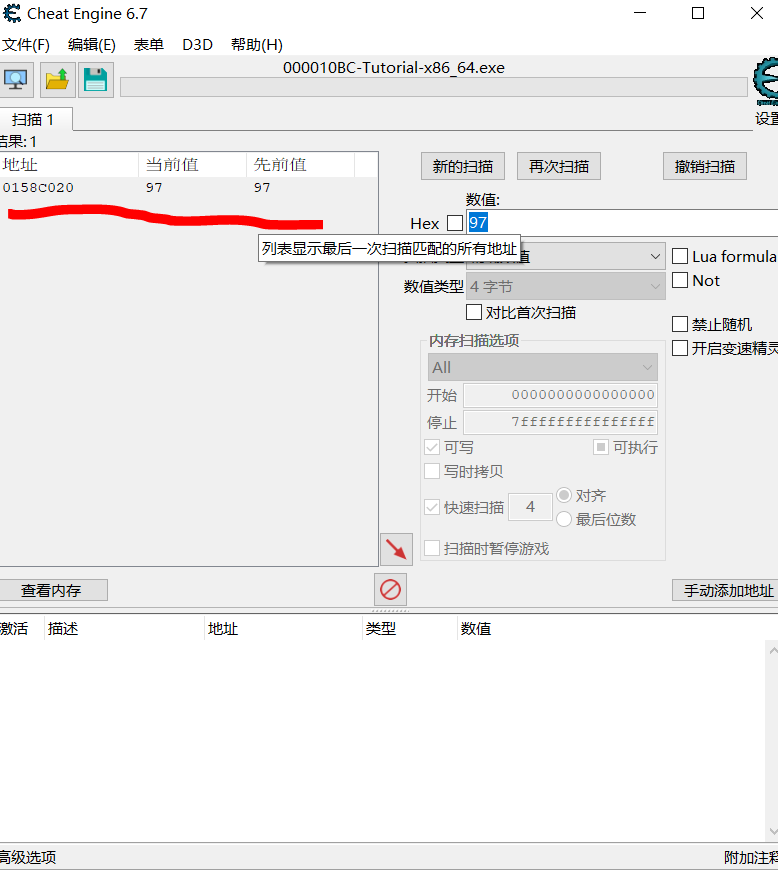Enable the Hex checkbox
Screen dimensions: 778x870
455,223
